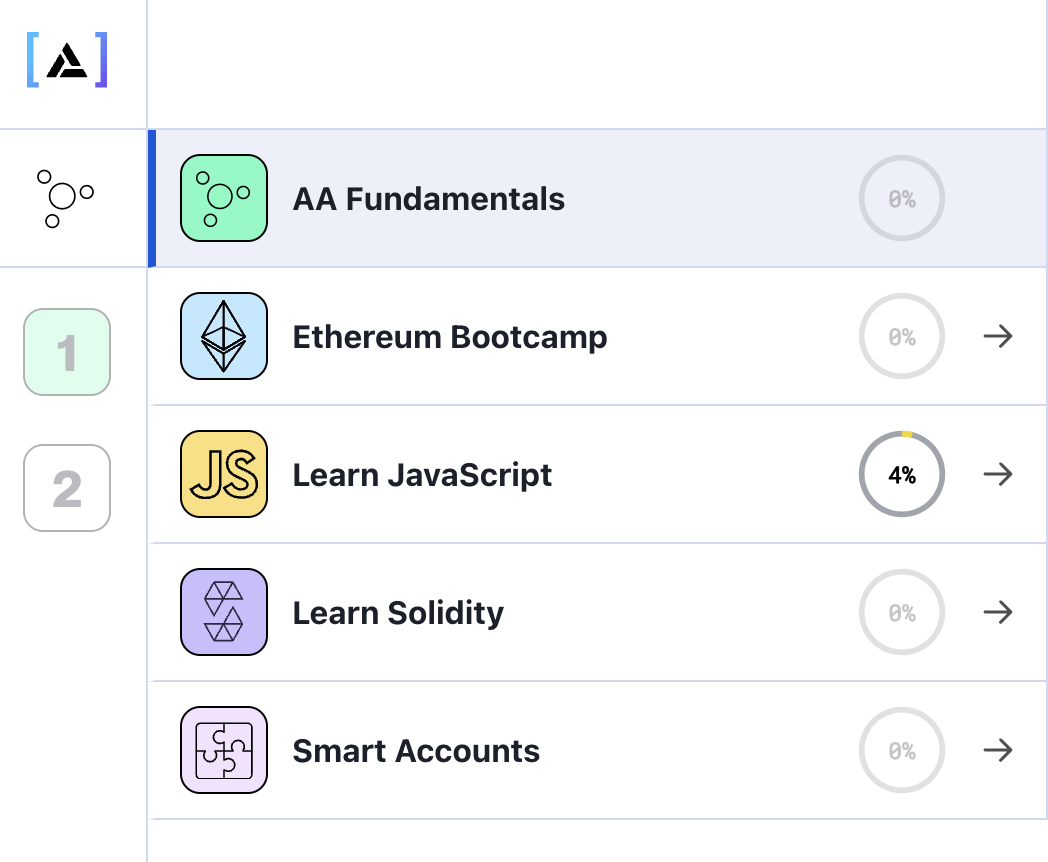Viewport: 1048px width, 862px height.
Task: Select the Learn JavaScript course title
Action: click(x=422, y=475)
